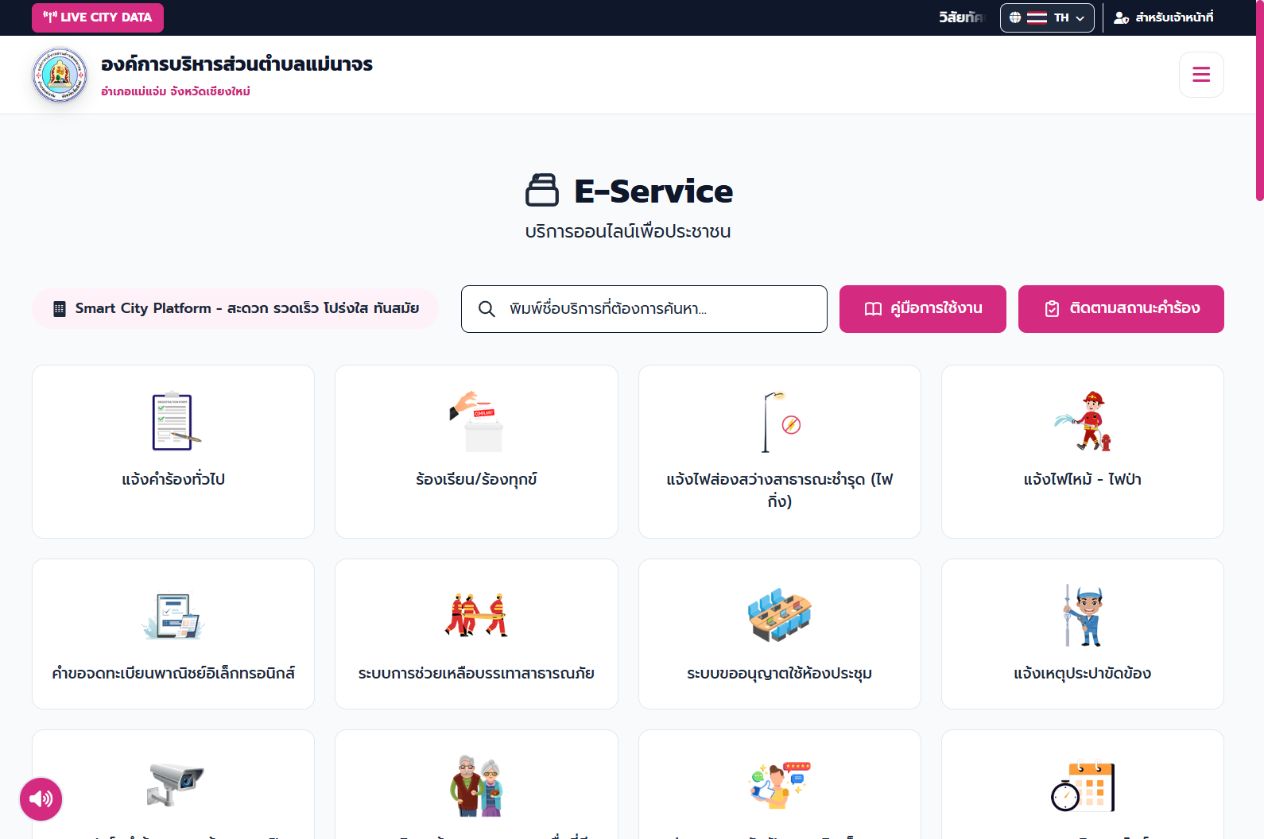Image resolution: width=1264 pixels, height=839 pixels.
Task: Click the complaint box icon for ร้องเรียน/ร้องทุกข์
Action: [x=476, y=421]
